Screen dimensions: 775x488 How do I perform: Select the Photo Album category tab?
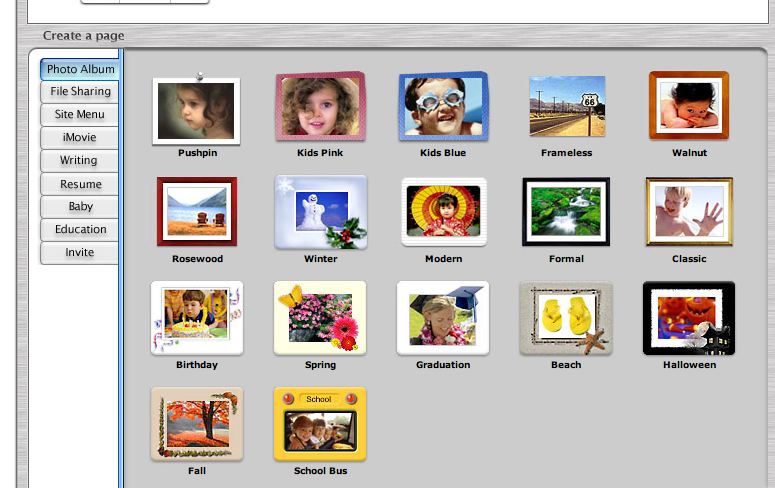[80, 69]
